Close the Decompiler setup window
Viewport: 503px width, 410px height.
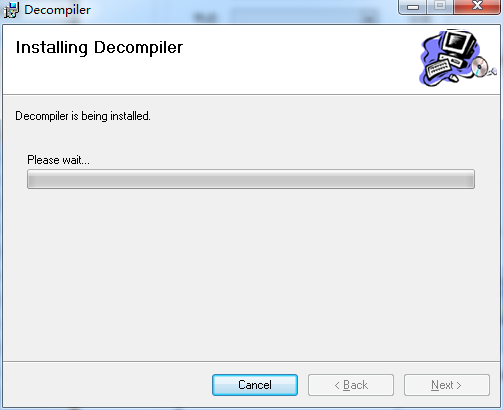point(477,7)
